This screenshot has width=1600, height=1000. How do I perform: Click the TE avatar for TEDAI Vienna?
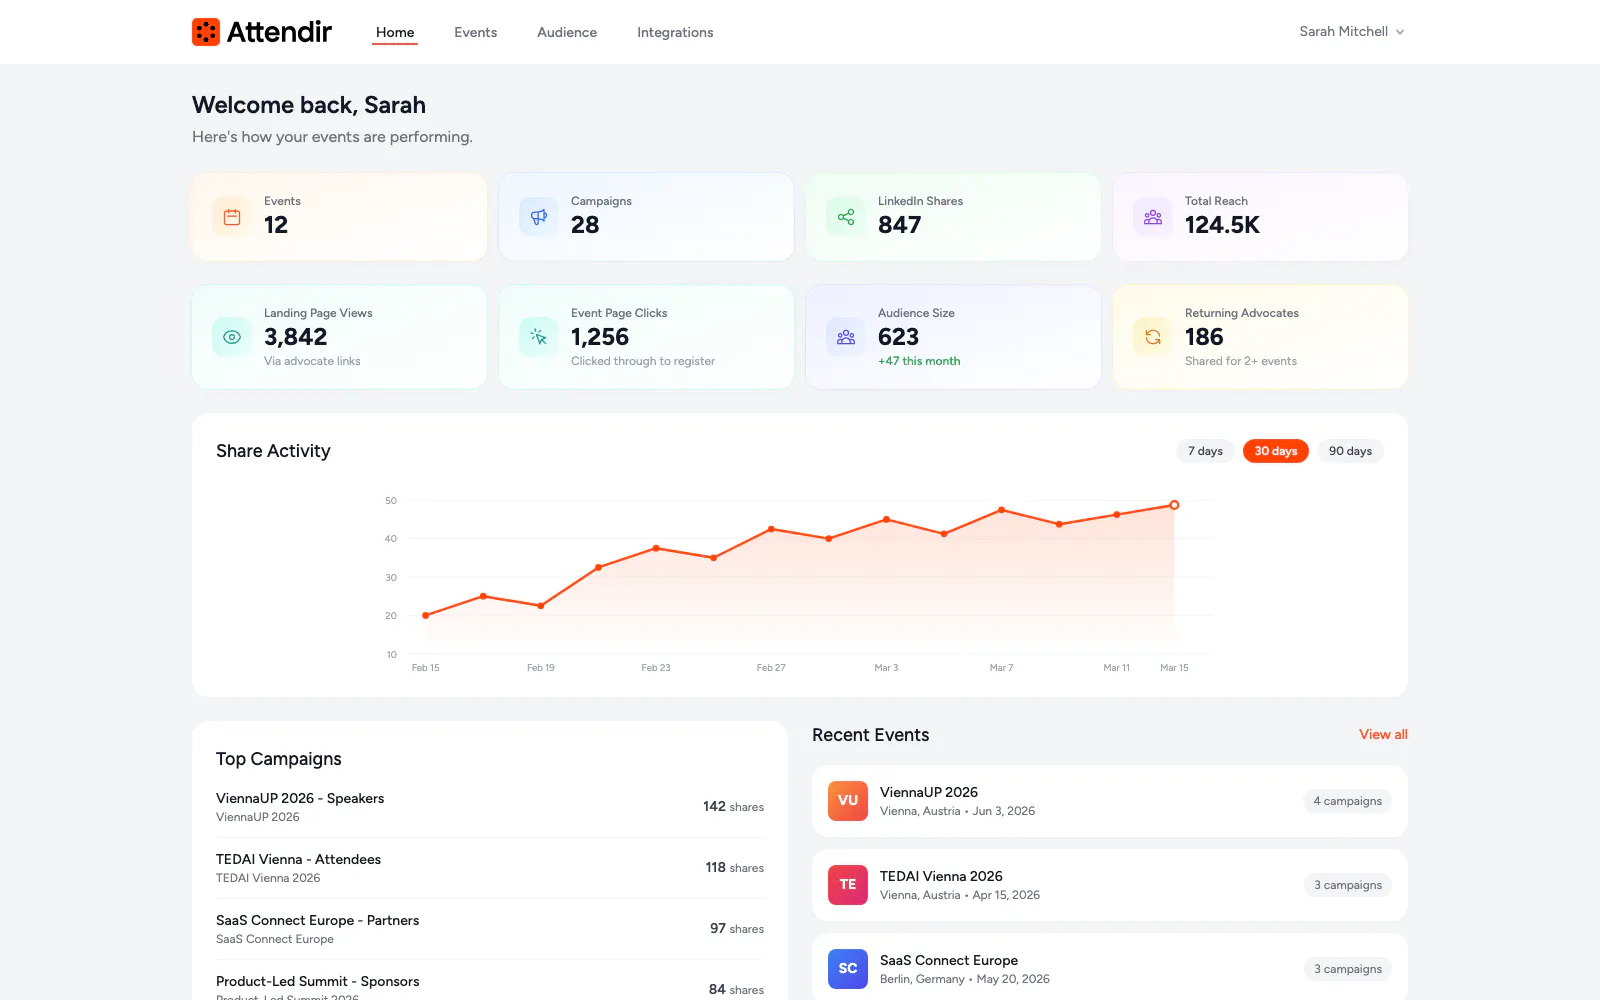[x=848, y=885]
